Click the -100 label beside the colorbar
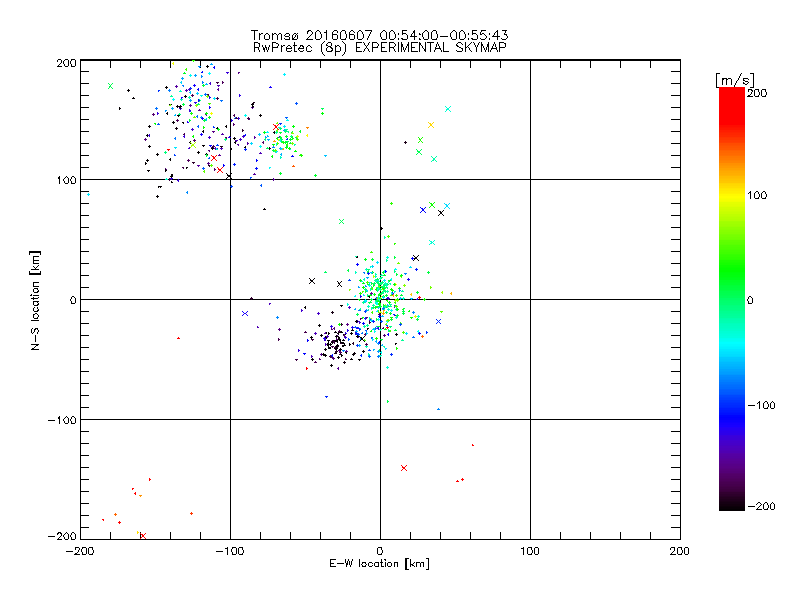 point(761,406)
